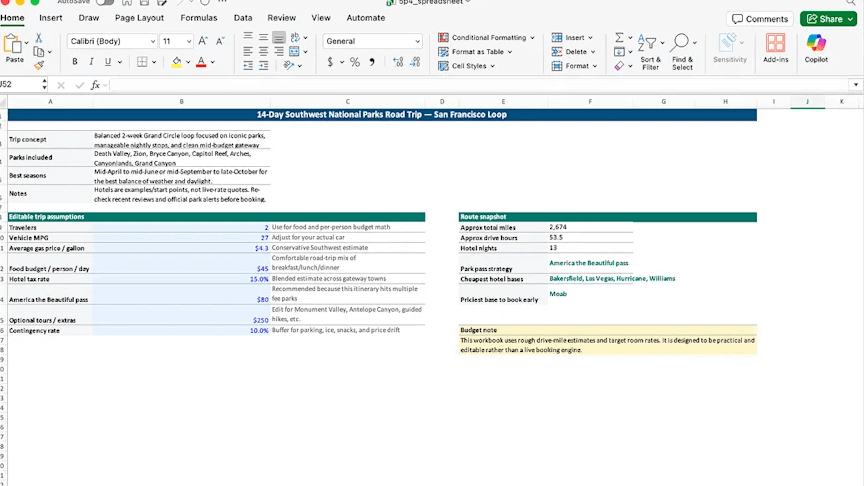Toggle the AutoSave switch
The image size is (864, 486).
(104, 3)
